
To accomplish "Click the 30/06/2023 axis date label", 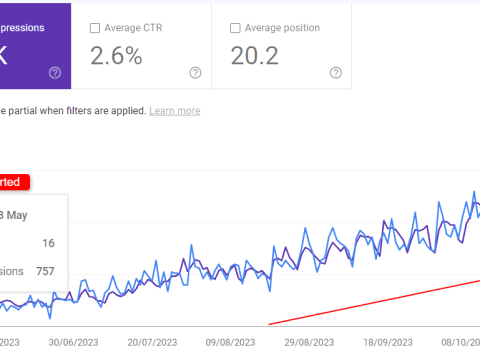I will click(73, 342).
